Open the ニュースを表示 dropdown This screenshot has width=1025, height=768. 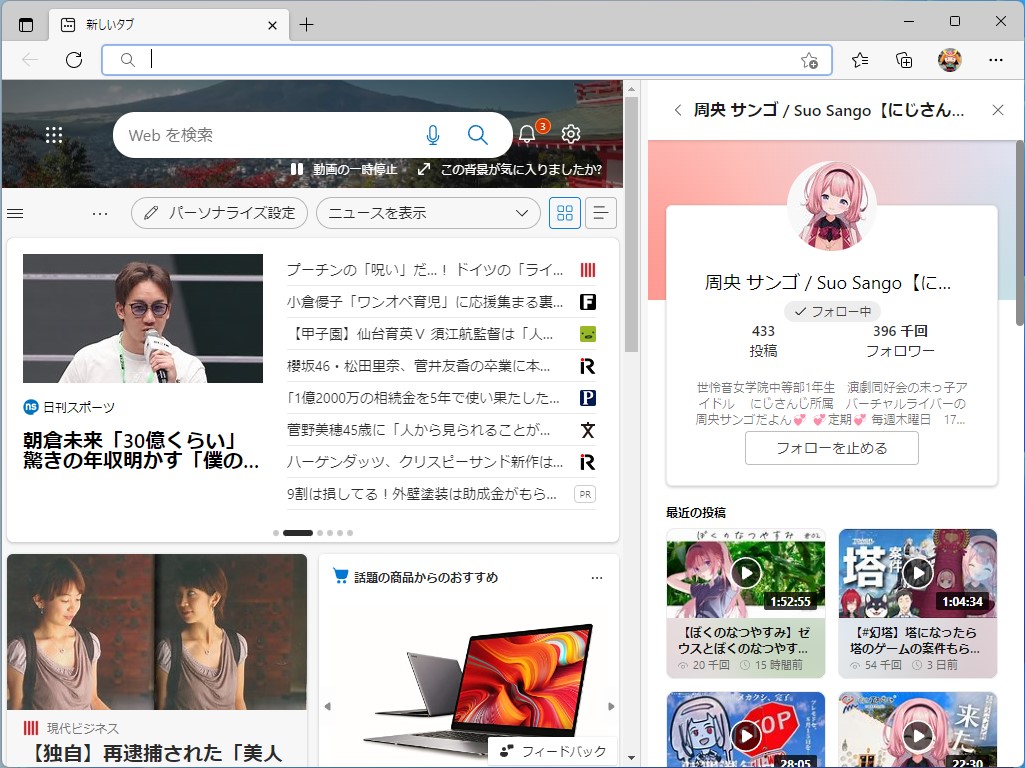point(428,212)
